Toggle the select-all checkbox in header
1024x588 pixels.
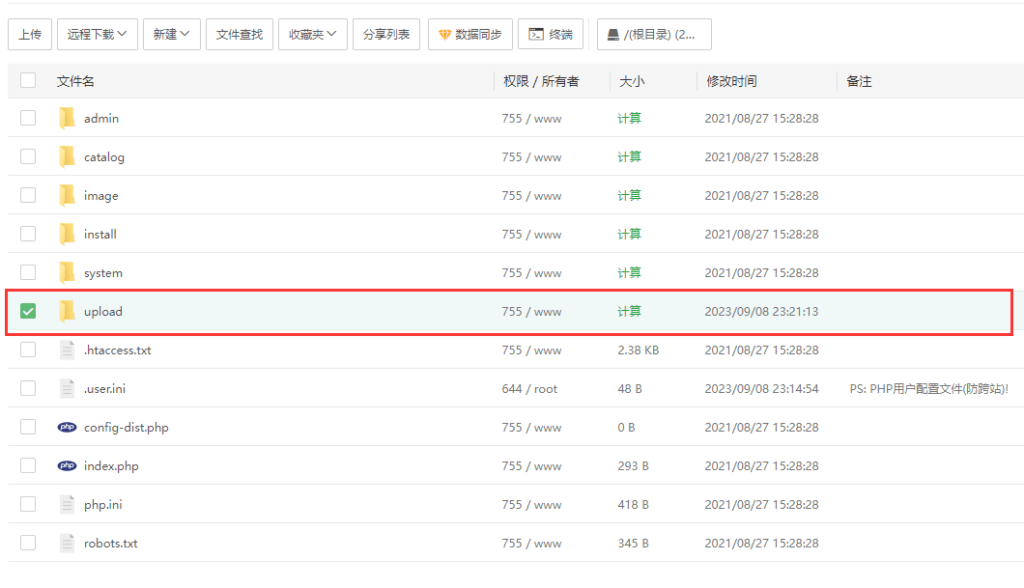tap(28, 80)
